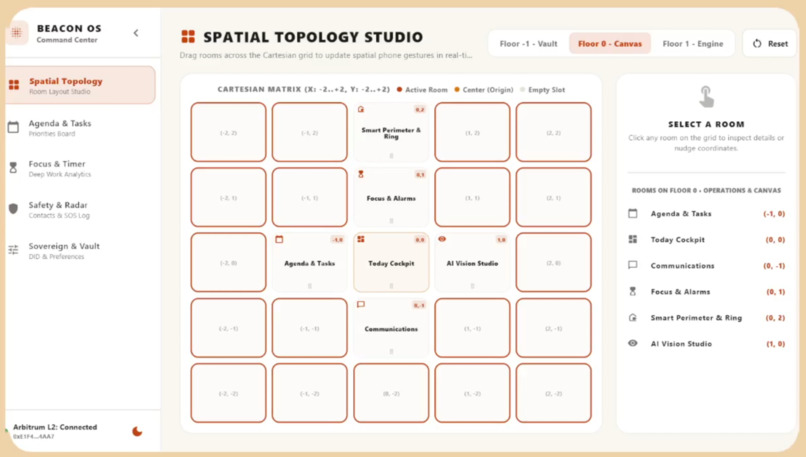This screenshot has height=457, width=806.
Task: Click the pointing hand Select a Room icon
Action: [x=707, y=97]
